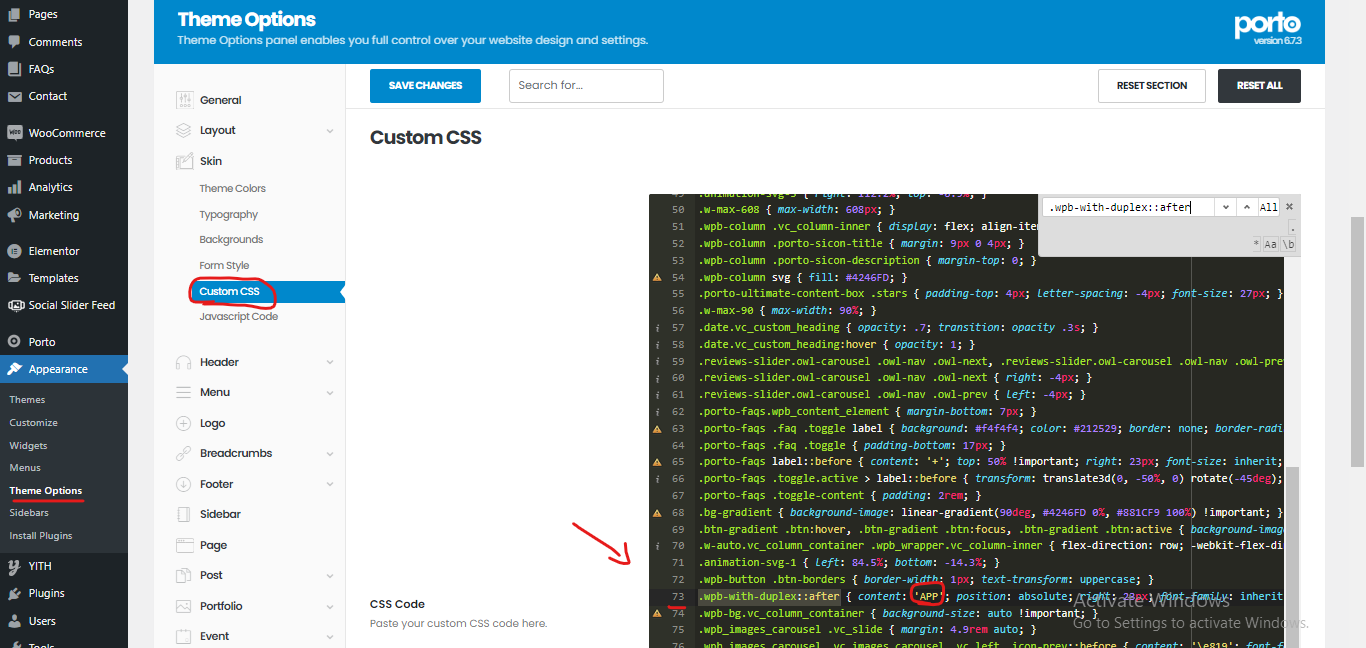The height and width of the screenshot is (648, 1366).
Task: Click the Appearance paintbrush icon
Action: 14,369
